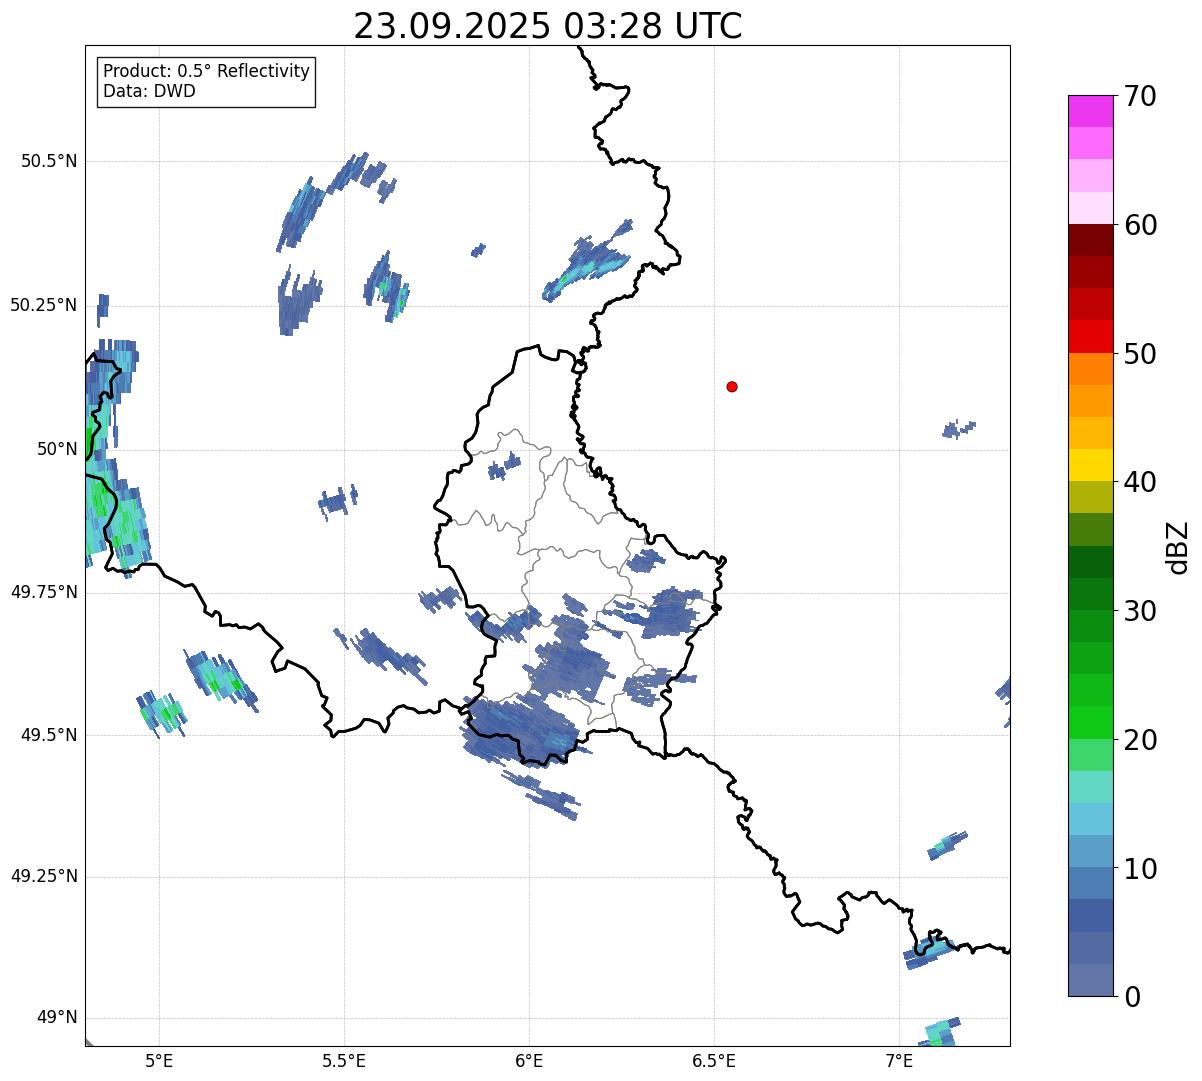Click the 50.25°N latitude label

click(x=44, y=305)
